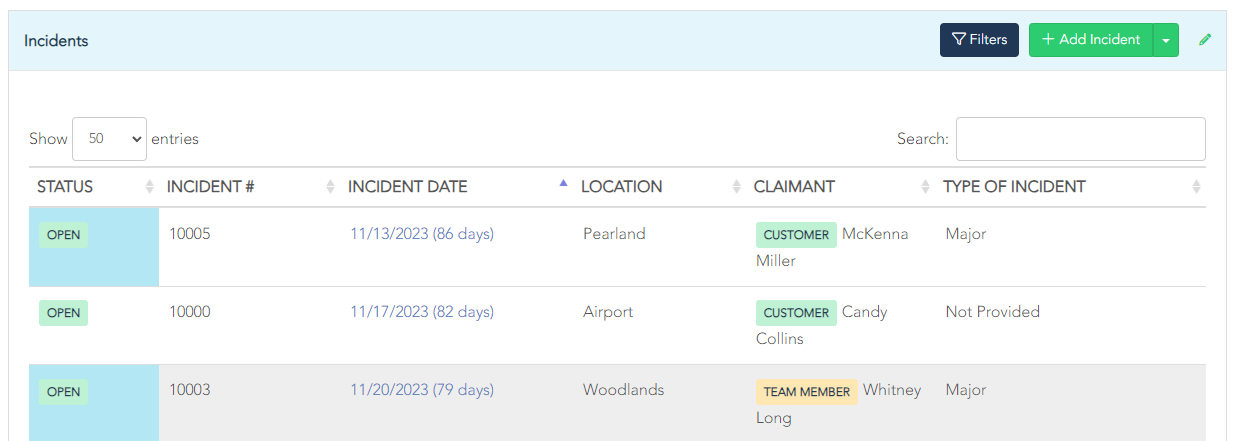Open the Show entries count dropdown
Image resolution: width=1235 pixels, height=441 pixels.
[109, 139]
